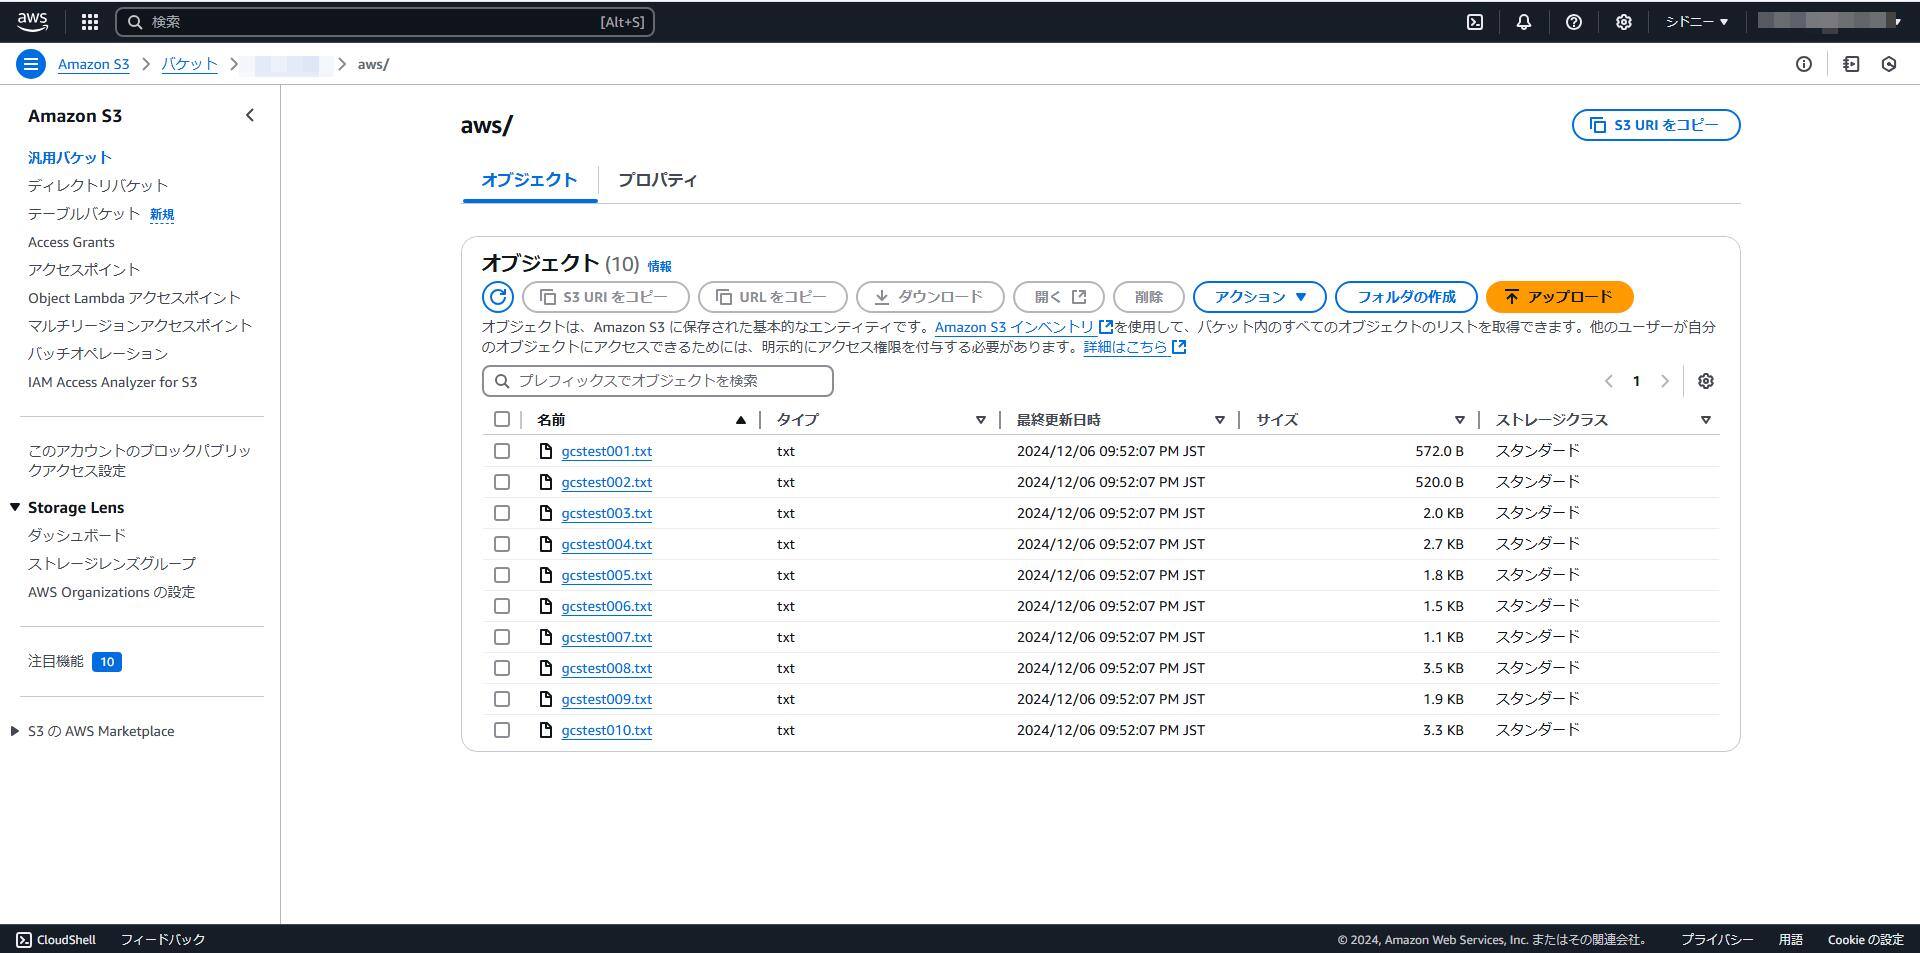1920x953 pixels.
Task: Launch CloudShell from the top bar icon
Action: coord(1475,21)
